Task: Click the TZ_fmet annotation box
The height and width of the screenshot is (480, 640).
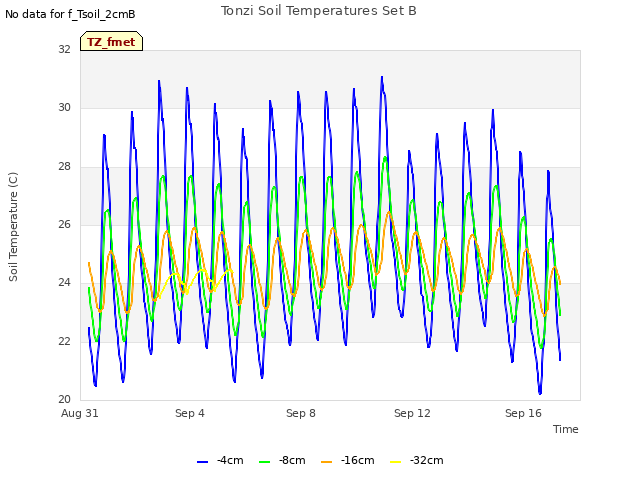Action: (111, 41)
